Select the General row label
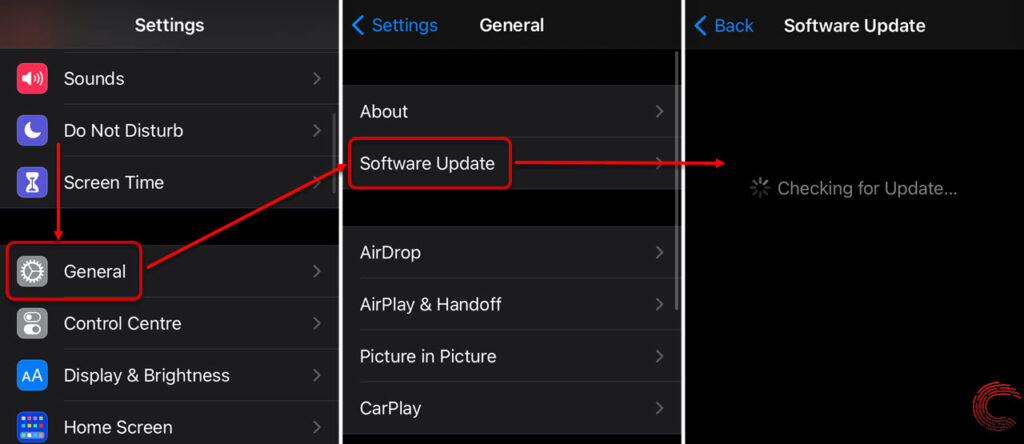1024x444 pixels. (95, 272)
